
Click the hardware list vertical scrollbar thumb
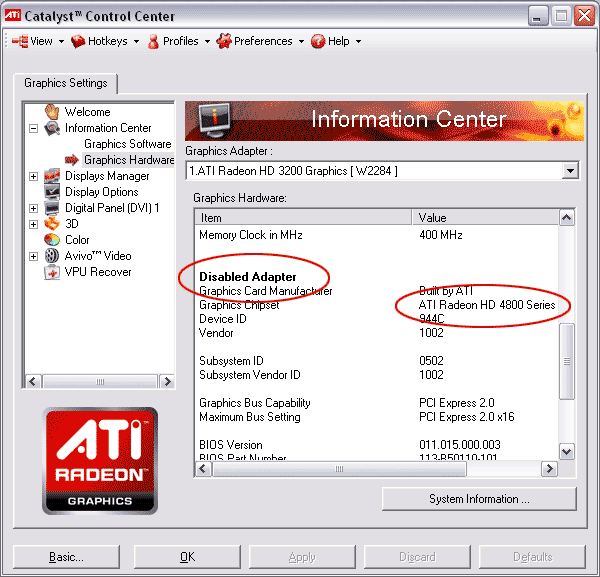[566, 361]
